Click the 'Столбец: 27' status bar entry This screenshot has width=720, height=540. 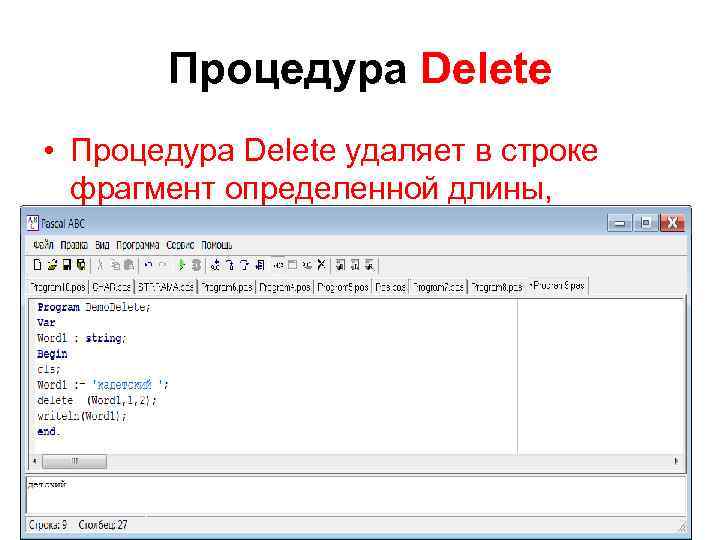click(x=103, y=524)
